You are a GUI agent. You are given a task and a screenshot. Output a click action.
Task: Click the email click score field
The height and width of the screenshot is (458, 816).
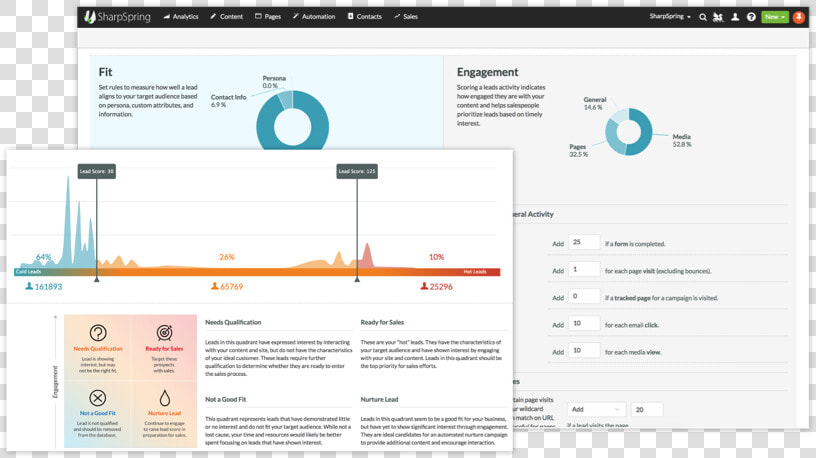pyautogui.click(x=584, y=323)
